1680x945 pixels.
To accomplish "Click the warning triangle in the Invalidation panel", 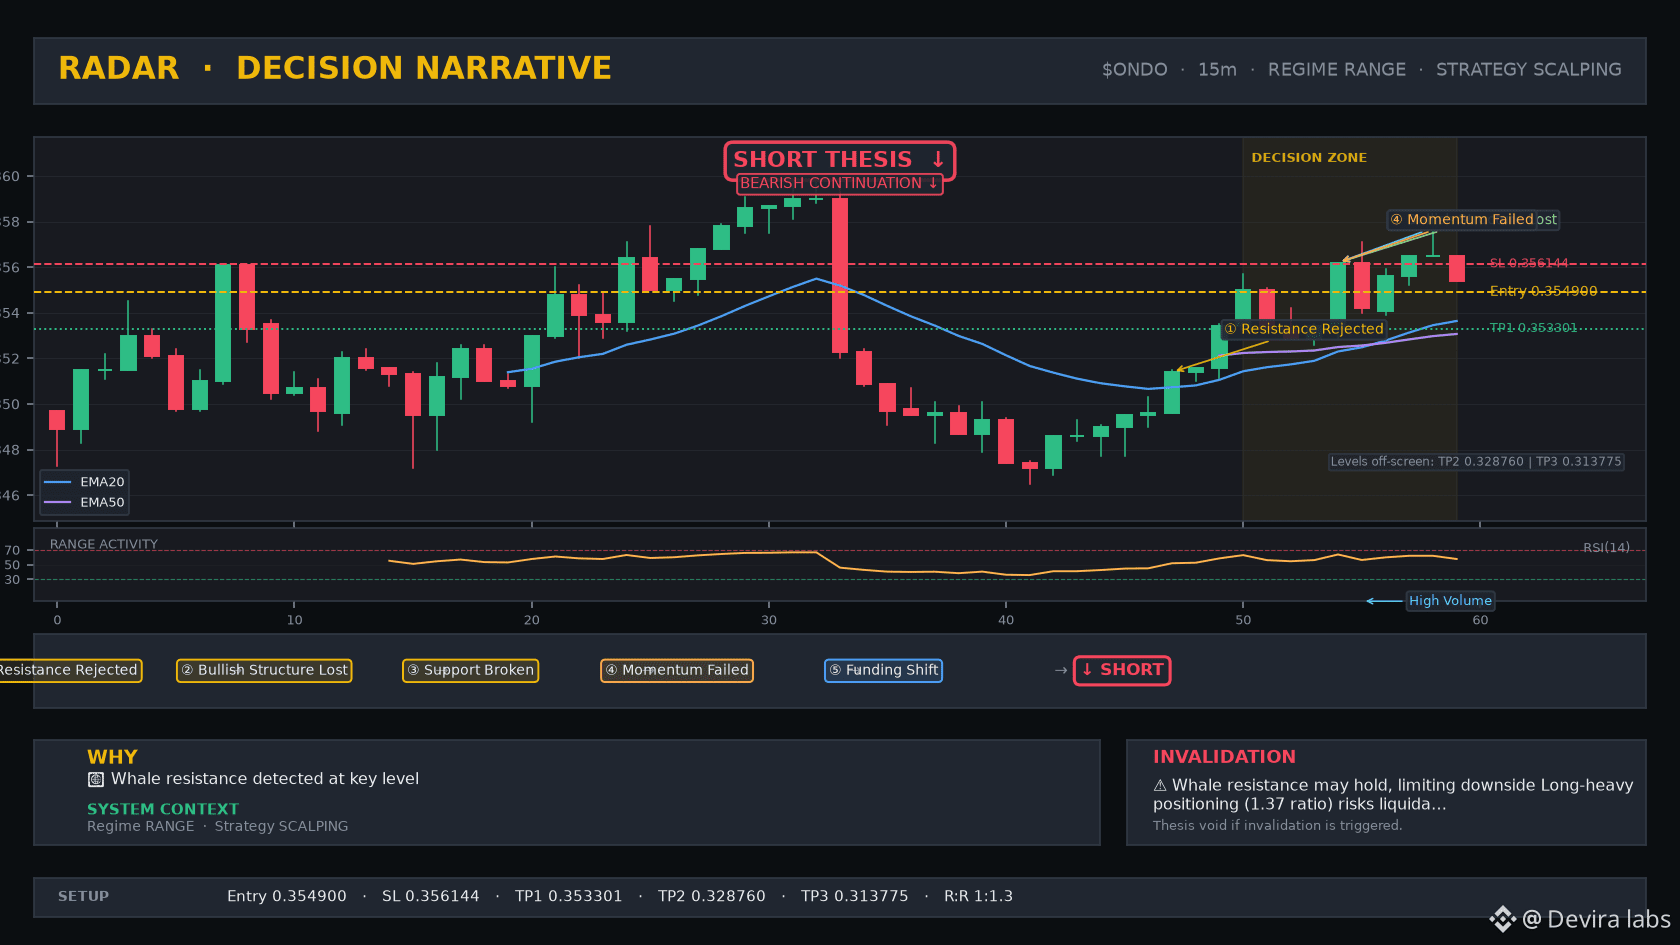I will (1160, 786).
